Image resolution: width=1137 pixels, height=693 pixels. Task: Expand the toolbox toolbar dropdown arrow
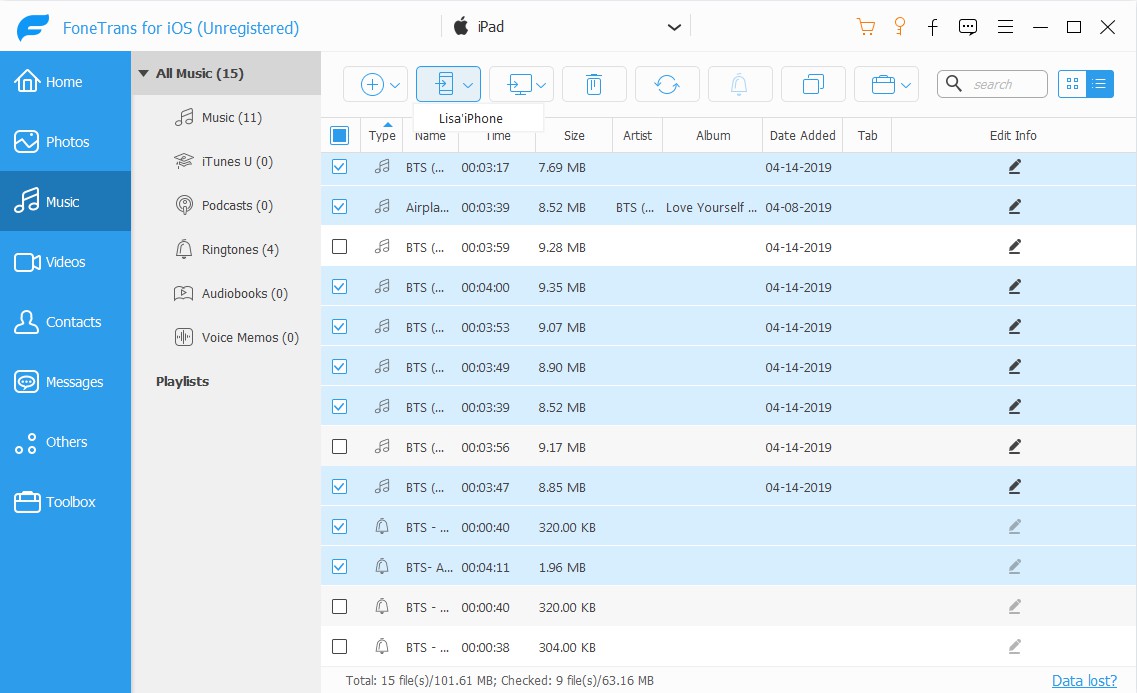tap(906, 86)
